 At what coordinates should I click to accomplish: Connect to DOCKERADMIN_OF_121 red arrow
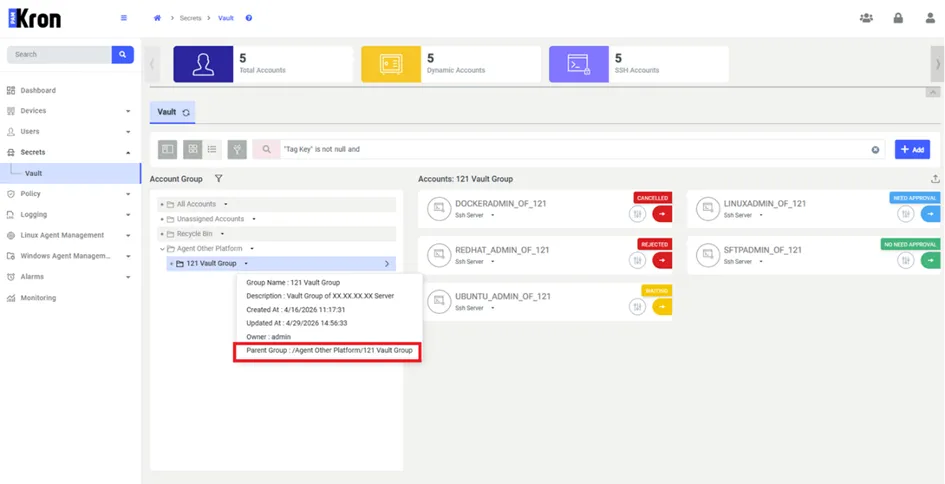coord(662,213)
